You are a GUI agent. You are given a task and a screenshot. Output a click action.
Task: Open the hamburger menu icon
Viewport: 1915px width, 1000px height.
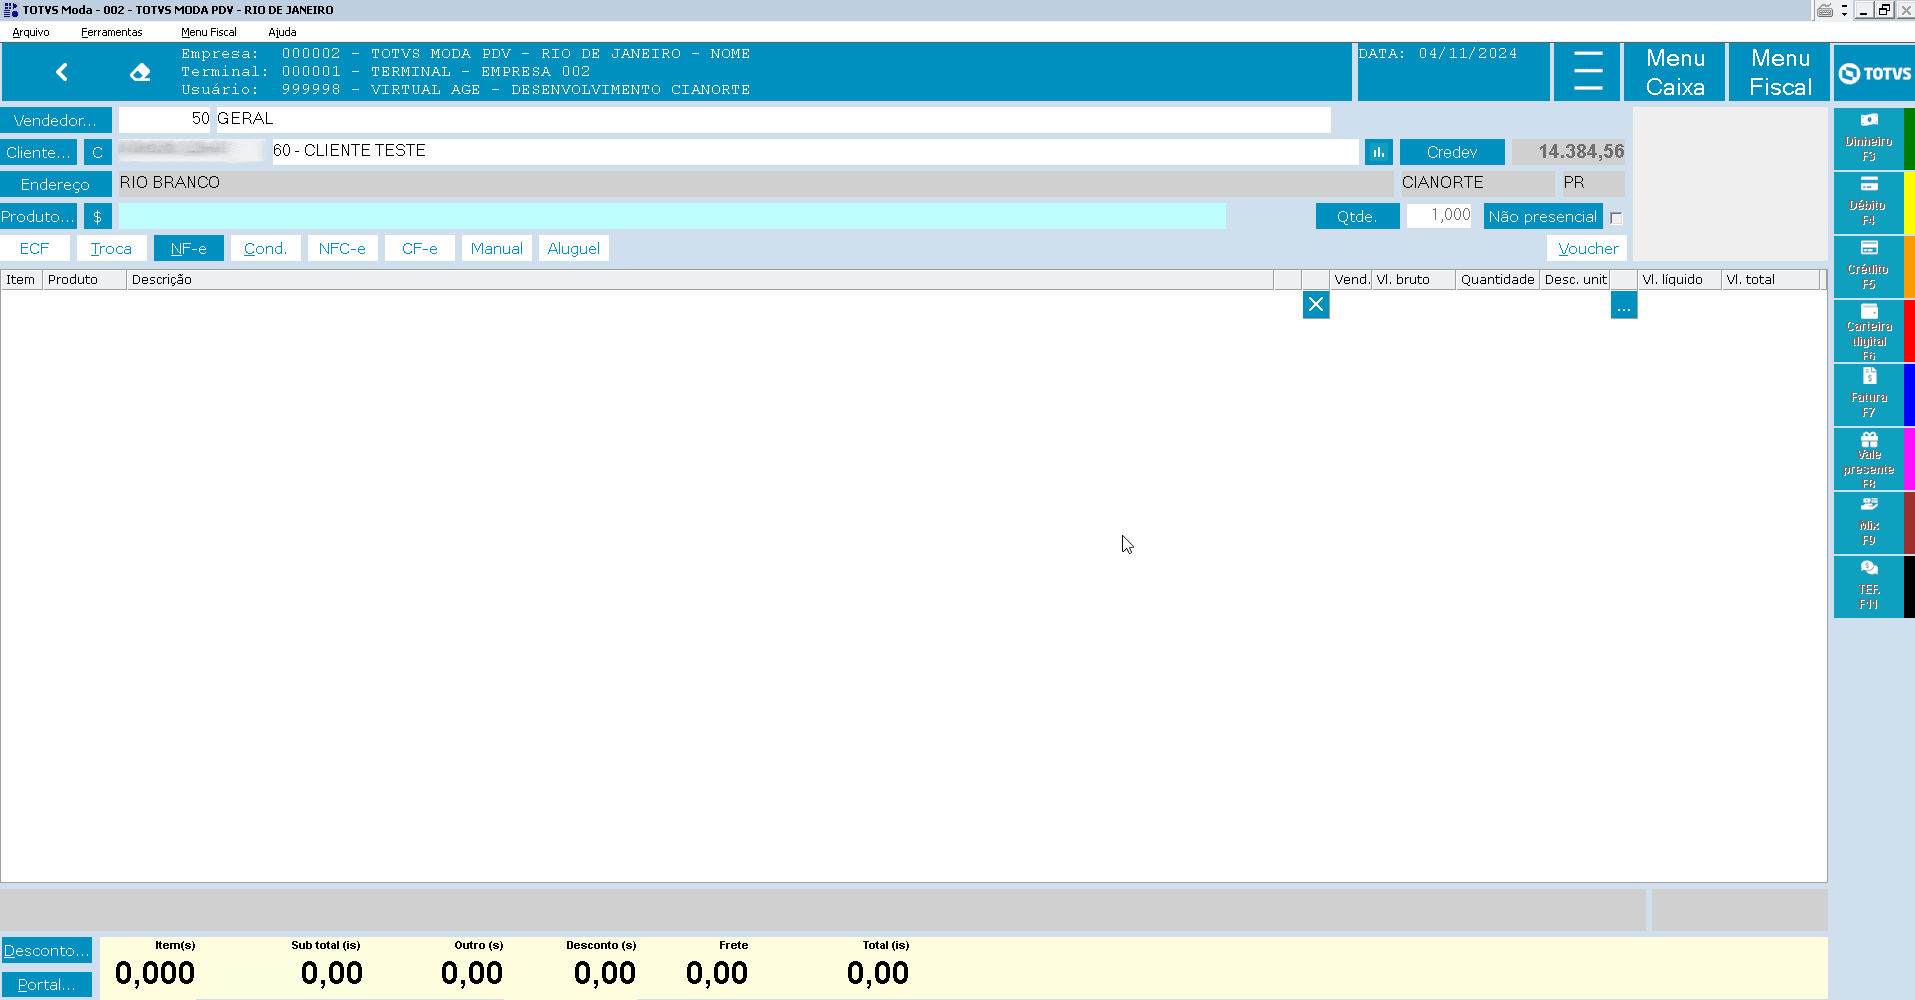pos(1587,72)
